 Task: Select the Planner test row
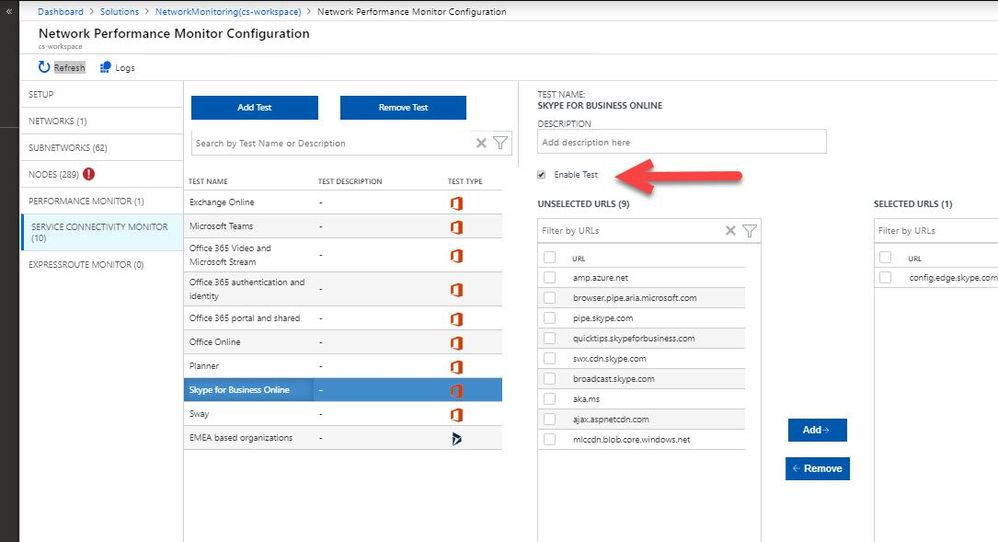click(x=343, y=366)
